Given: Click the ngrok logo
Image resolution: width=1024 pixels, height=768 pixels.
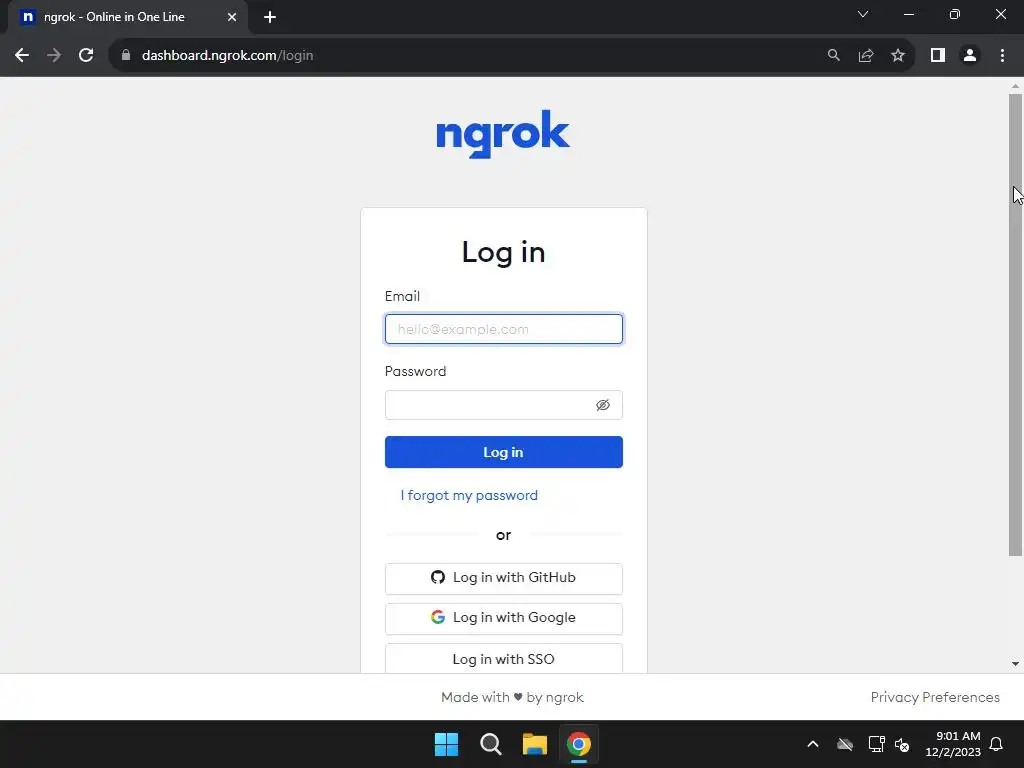Looking at the screenshot, I should 503,134.
